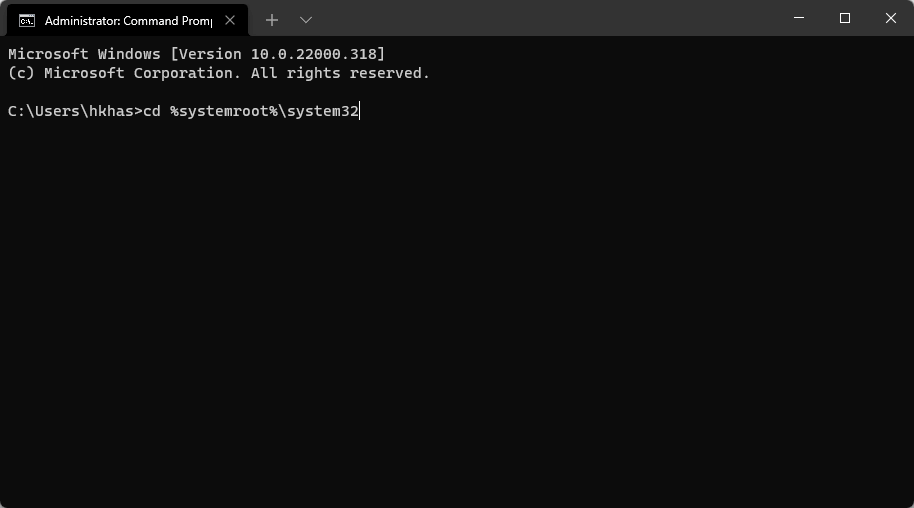Place cursor at end of typed command
This screenshot has height=508, width=914.
pos(360,111)
